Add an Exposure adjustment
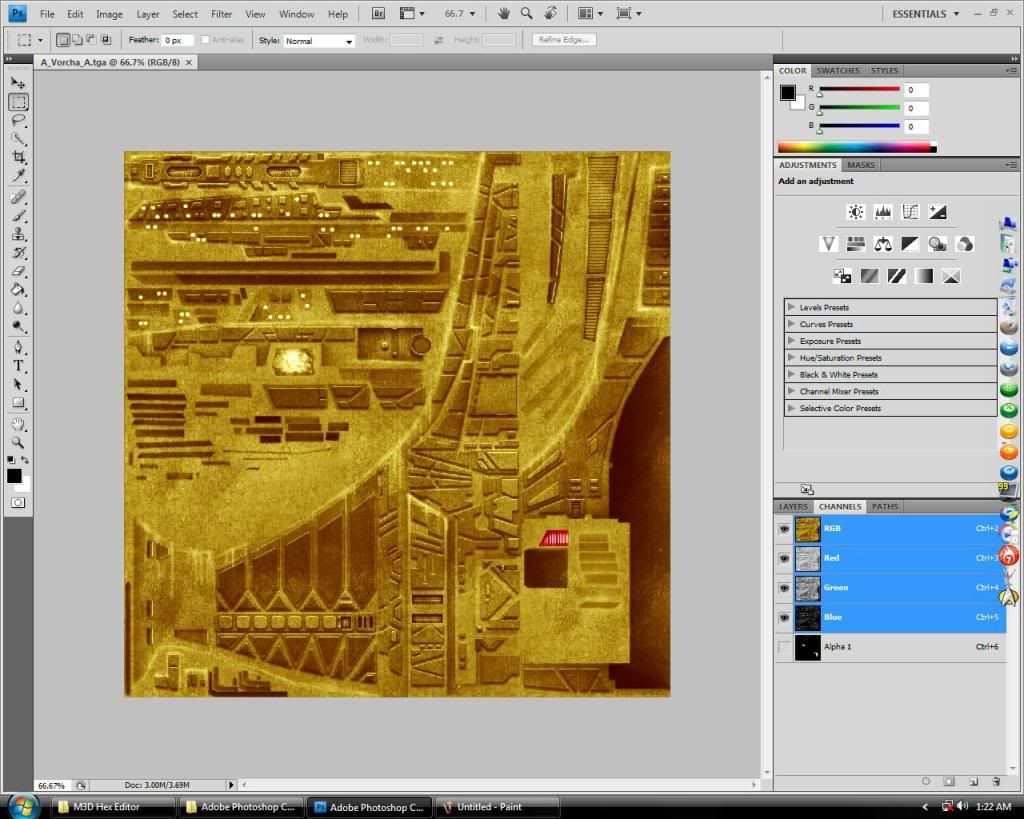 938,212
